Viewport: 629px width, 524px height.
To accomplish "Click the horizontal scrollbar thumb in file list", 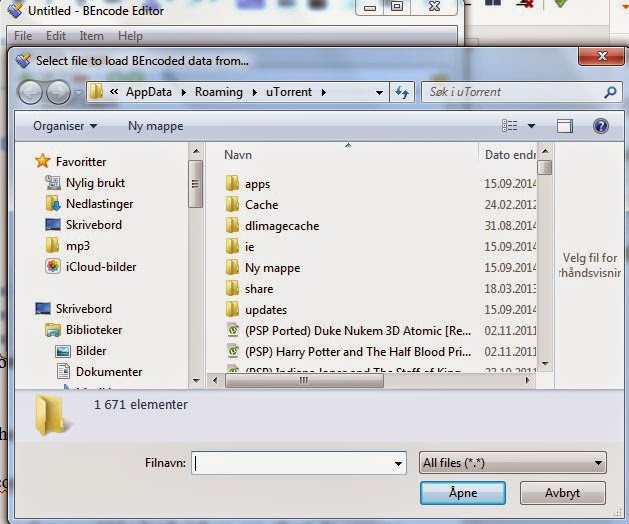I will (x=304, y=380).
